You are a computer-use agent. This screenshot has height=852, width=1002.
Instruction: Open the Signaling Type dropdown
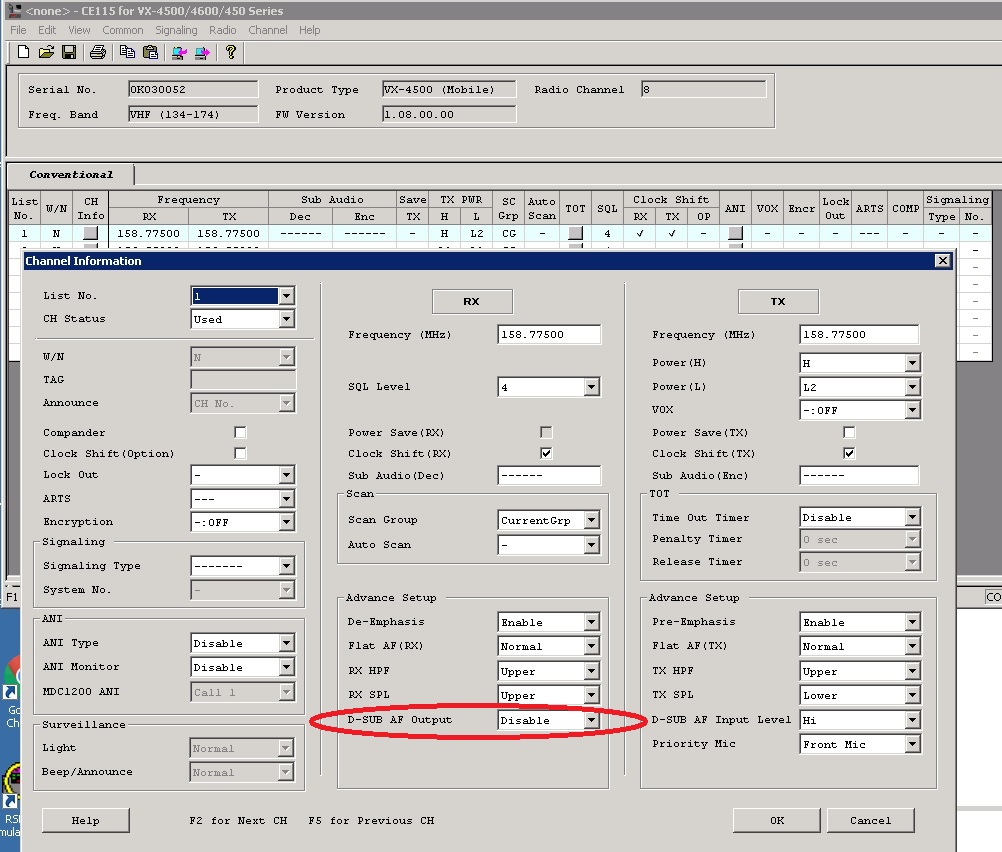click(x=286, y=566)
